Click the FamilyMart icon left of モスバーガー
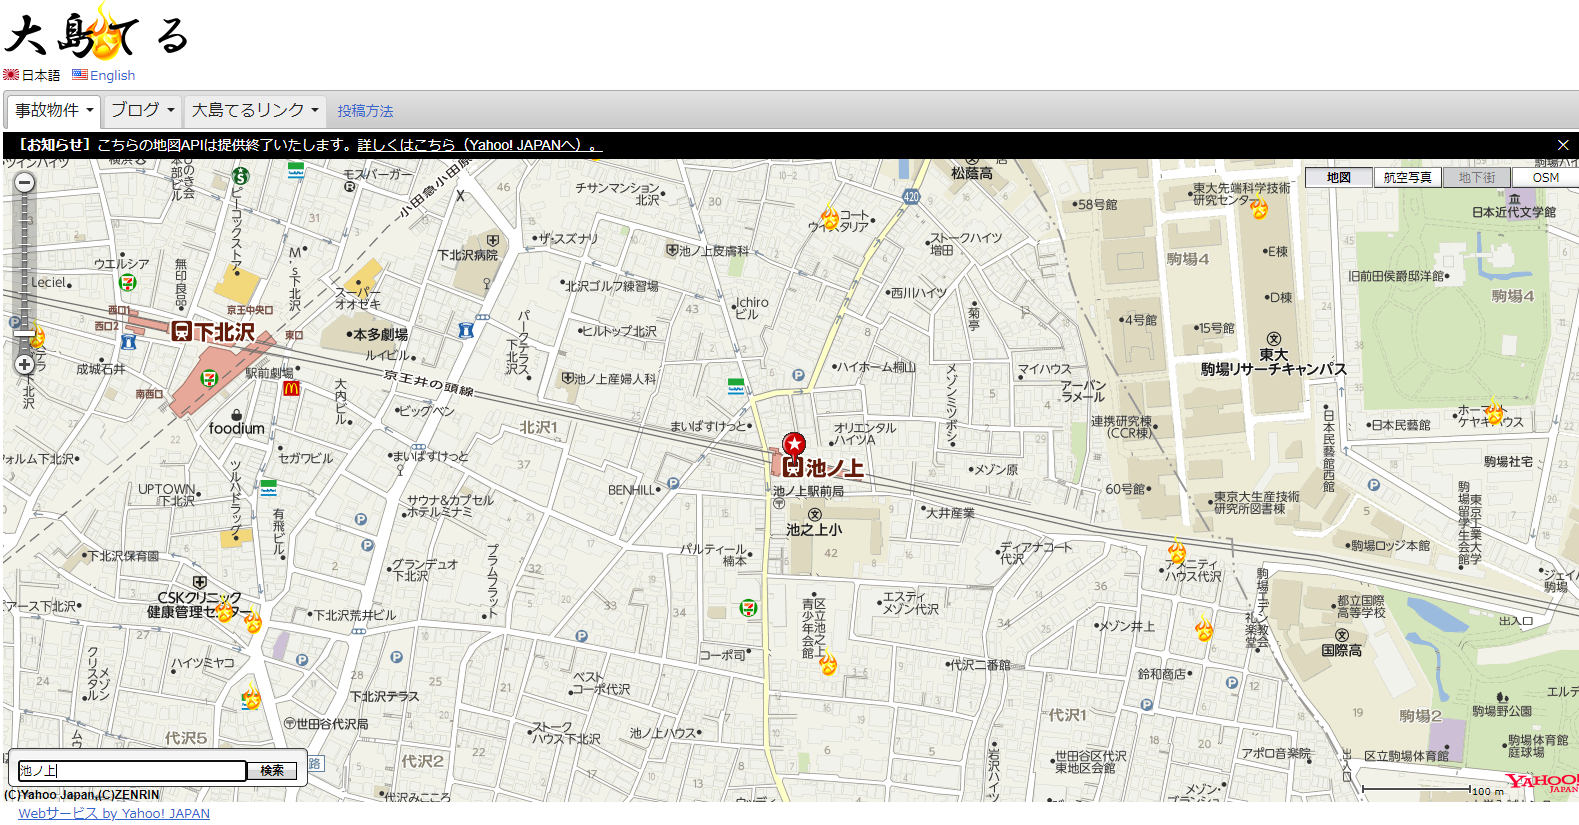Image resolution: width=1579 pixels, height=825 pixels. click(x=296, y=171)
